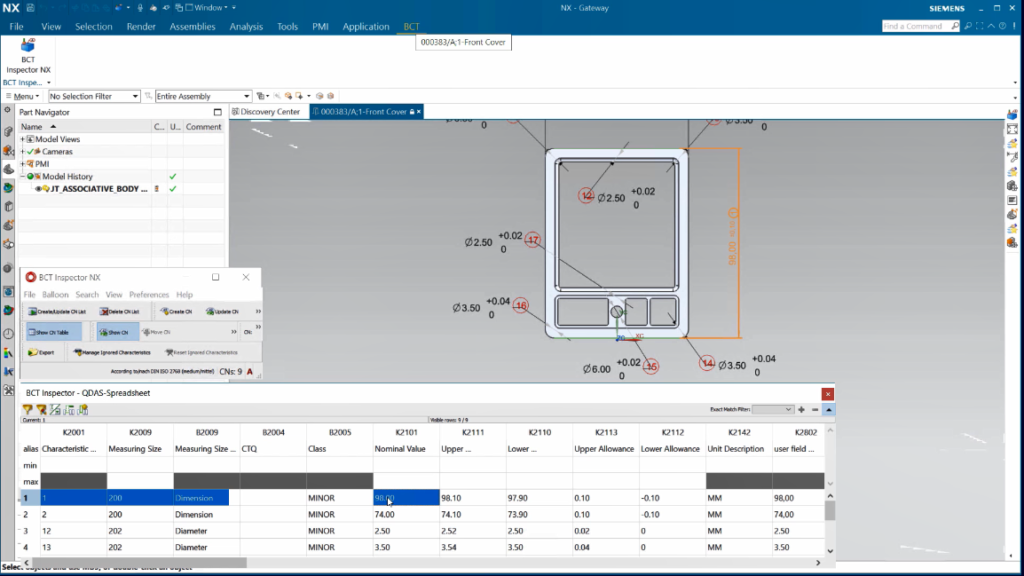Screen dimensions: 1024x576
Task: Open the No Selection Filter dropdown
Action: pos(94,96)
